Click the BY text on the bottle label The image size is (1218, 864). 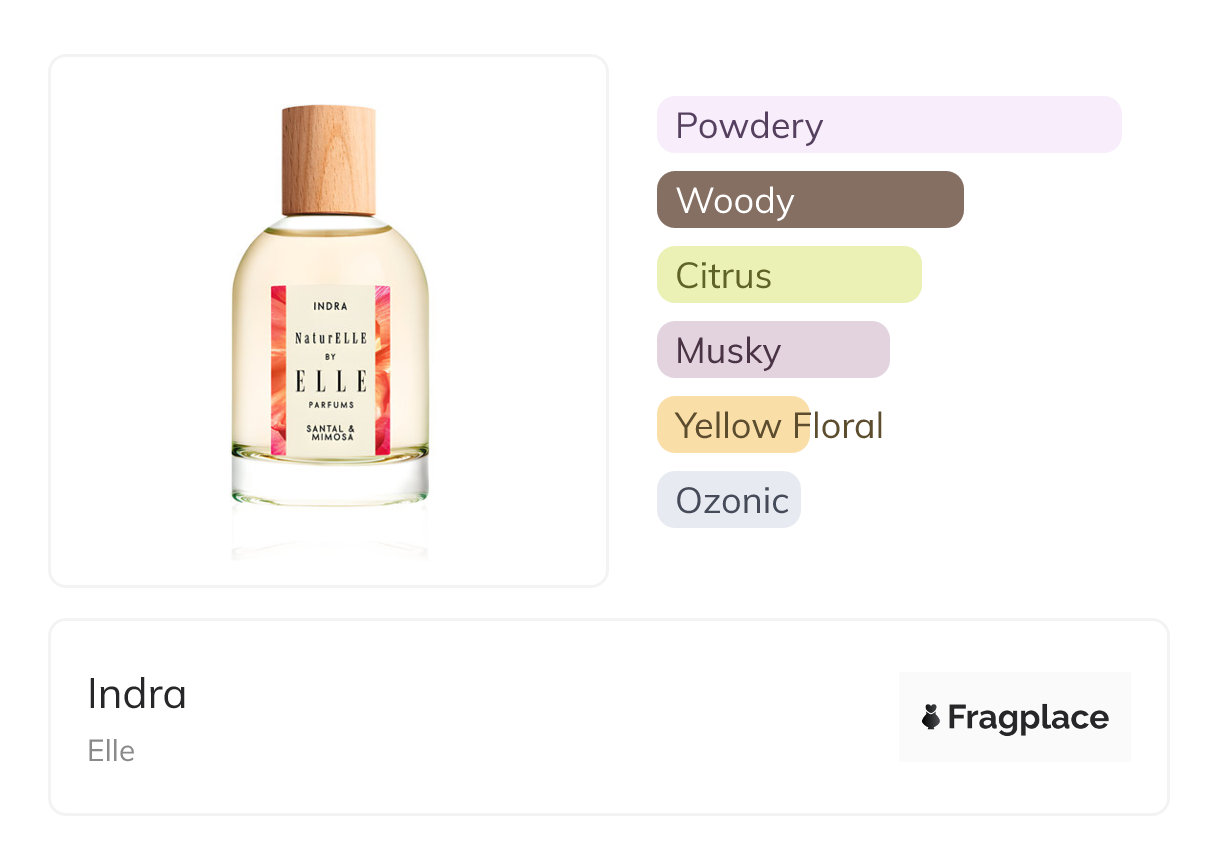tap(330, 356)
